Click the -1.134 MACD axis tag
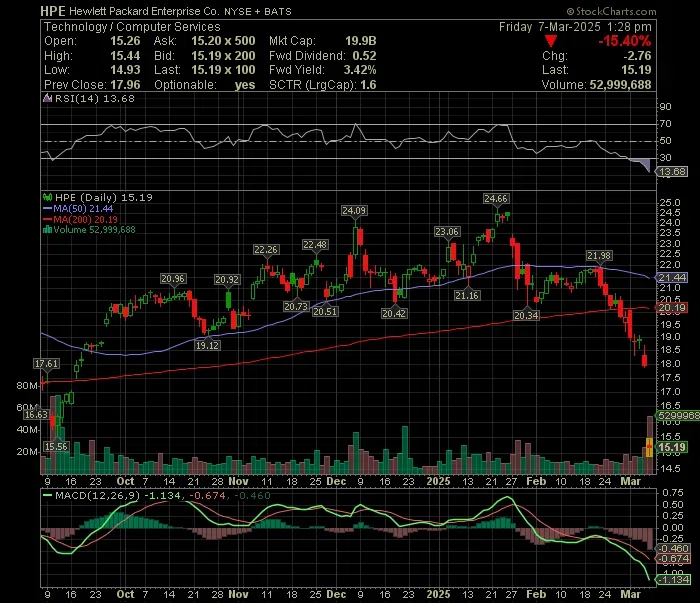The width and height of the screenshot is (700, 603). click(x=673, y=580)
